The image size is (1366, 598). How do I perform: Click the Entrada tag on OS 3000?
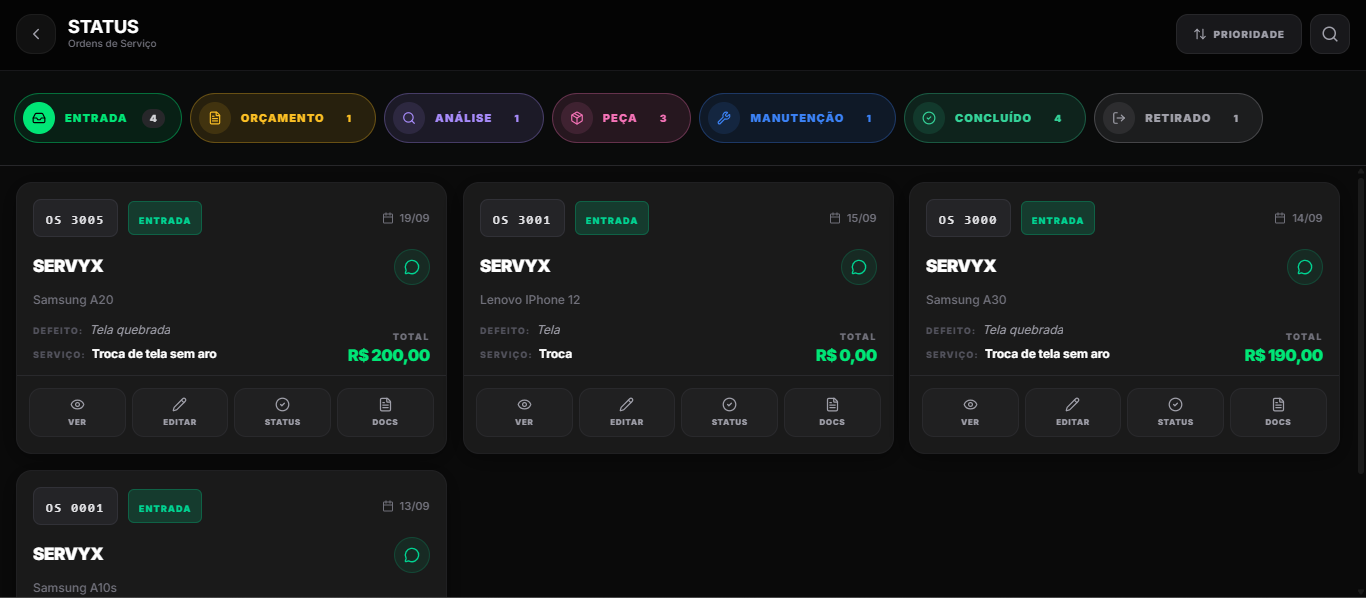point(1058,218)
